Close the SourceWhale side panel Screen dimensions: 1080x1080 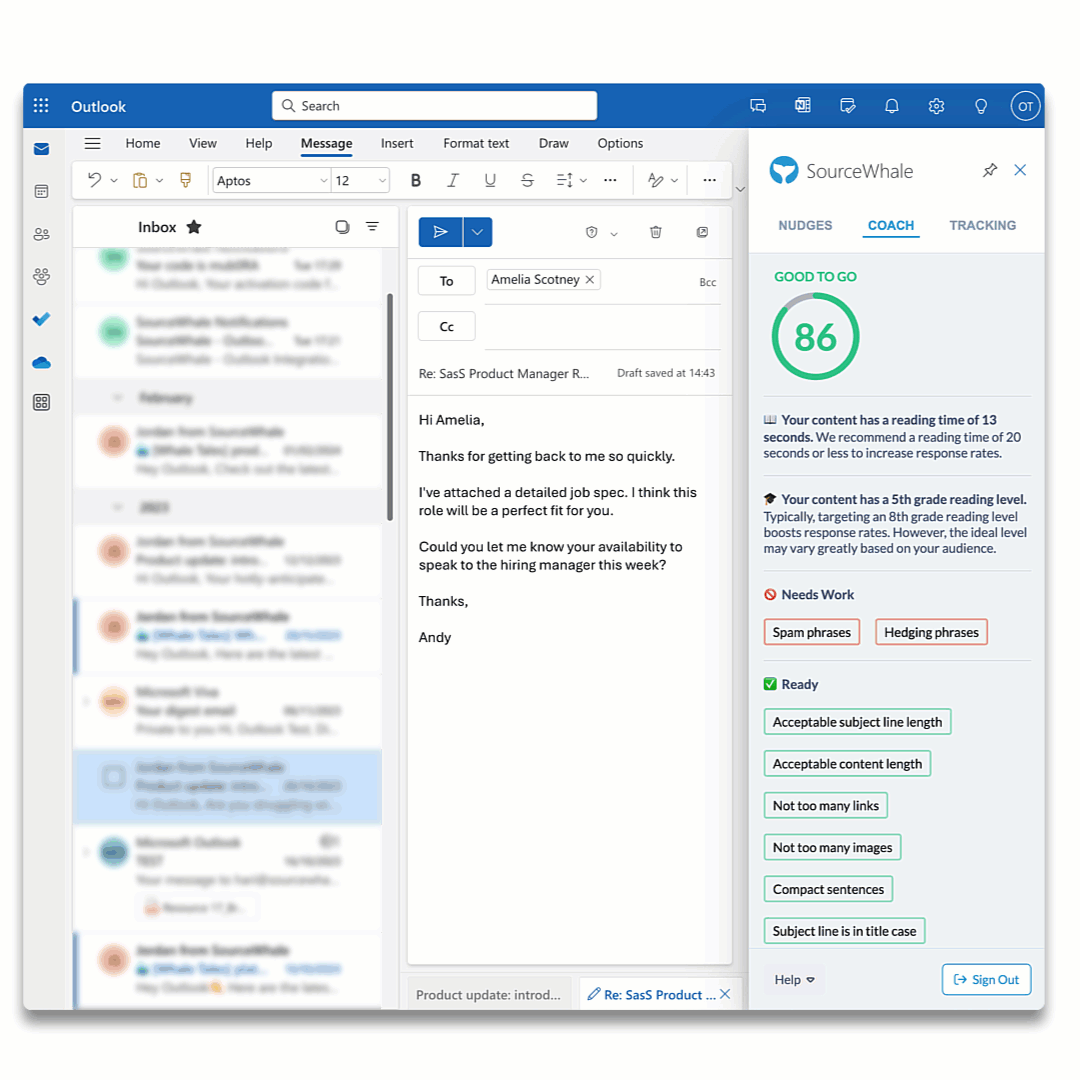tap(1020, 170)
